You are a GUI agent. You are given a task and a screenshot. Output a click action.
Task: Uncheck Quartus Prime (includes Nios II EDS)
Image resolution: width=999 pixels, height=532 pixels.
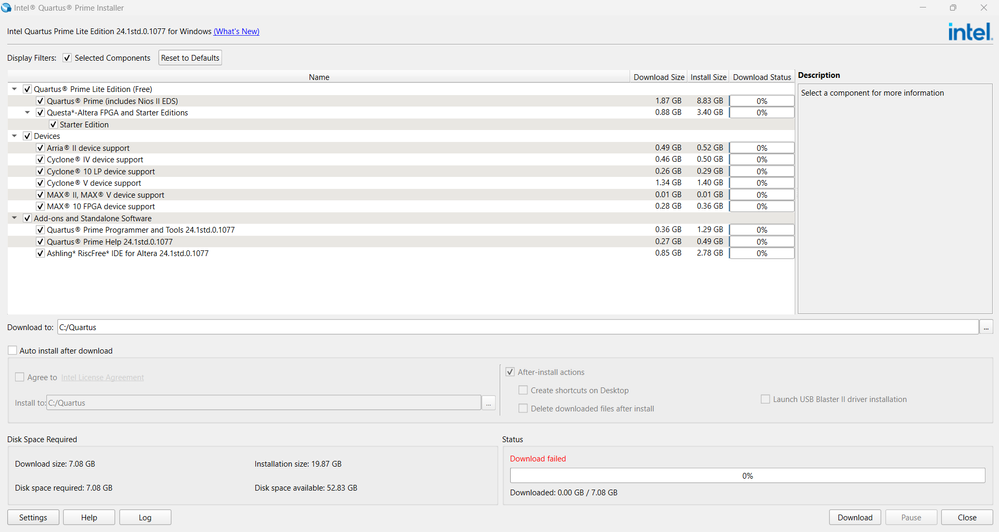click(x=40, y=101)
